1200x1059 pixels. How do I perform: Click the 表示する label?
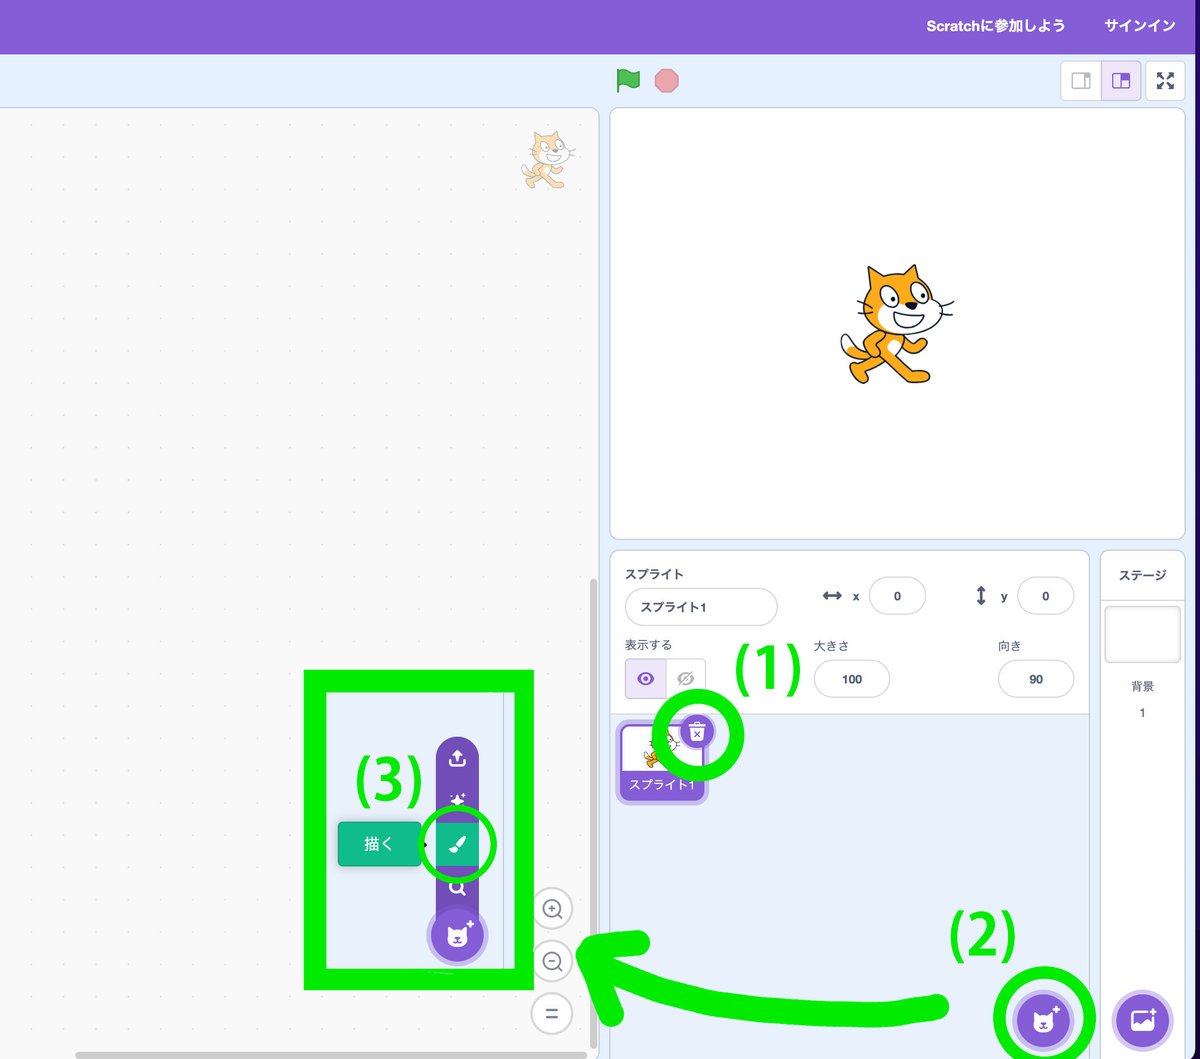pyautogui.click(x=648, y=645)
